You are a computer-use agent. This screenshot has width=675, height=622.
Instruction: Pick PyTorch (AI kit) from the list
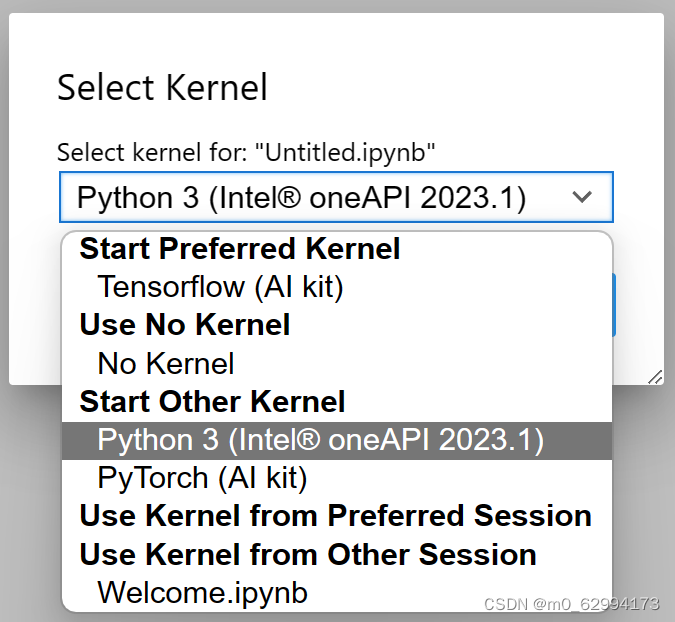pos(202,478)
